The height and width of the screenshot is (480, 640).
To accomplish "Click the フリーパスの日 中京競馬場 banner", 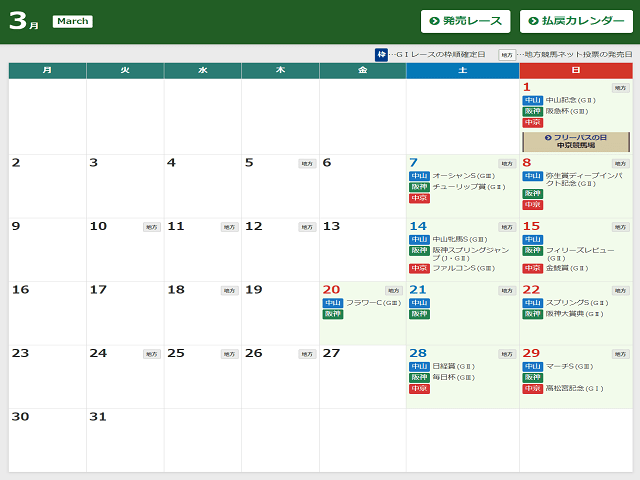I will click(x=576, y=142).
